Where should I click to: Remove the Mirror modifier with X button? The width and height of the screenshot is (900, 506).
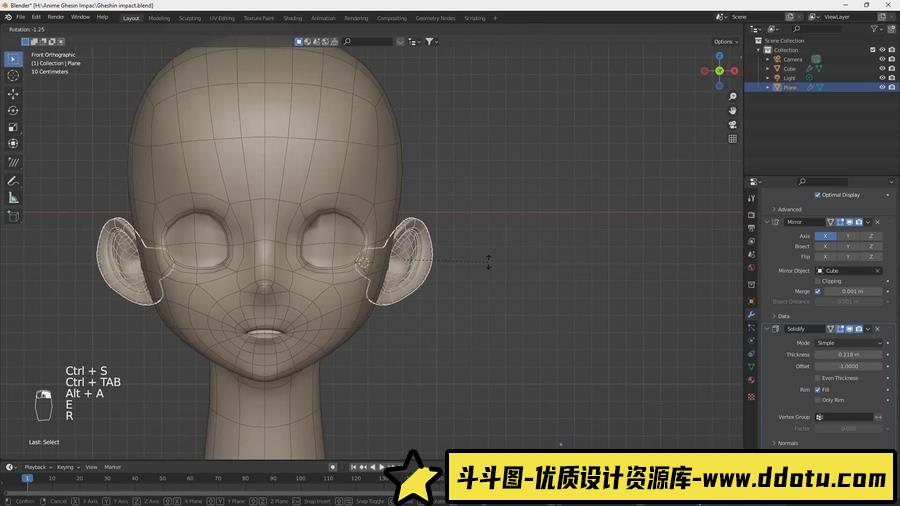tap(878, 222)
